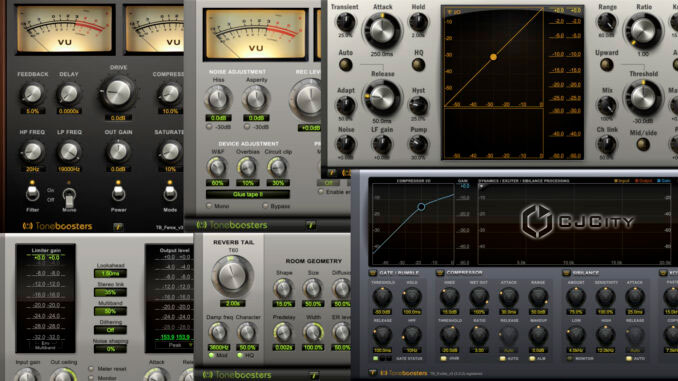Open the T menu icon below compressor plugin
The image size is (678, 381).
[x=332, y=173]
